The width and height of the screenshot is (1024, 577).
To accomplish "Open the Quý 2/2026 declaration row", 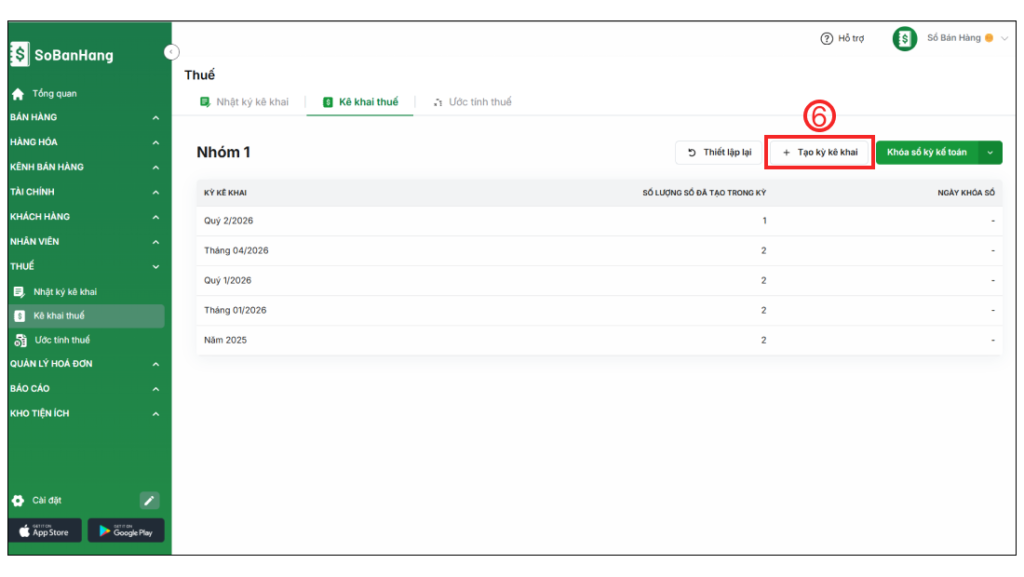I will tap(228, 221).
